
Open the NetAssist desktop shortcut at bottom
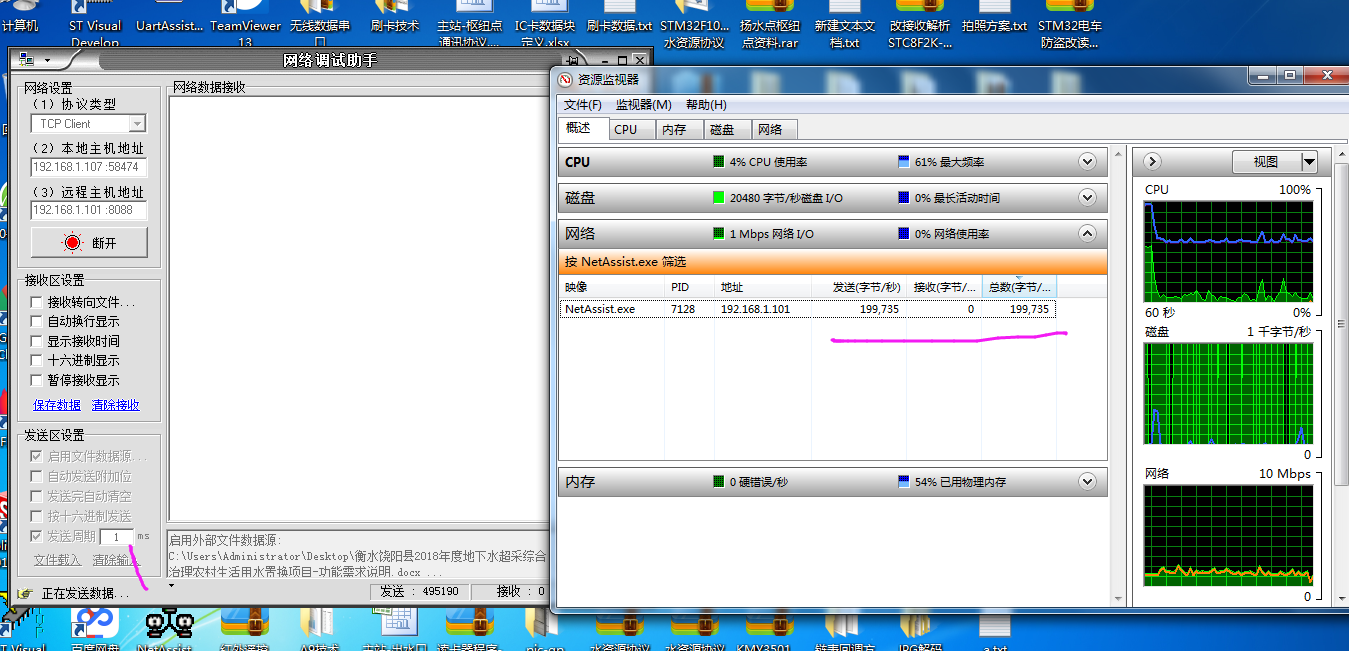click(169, 630)
